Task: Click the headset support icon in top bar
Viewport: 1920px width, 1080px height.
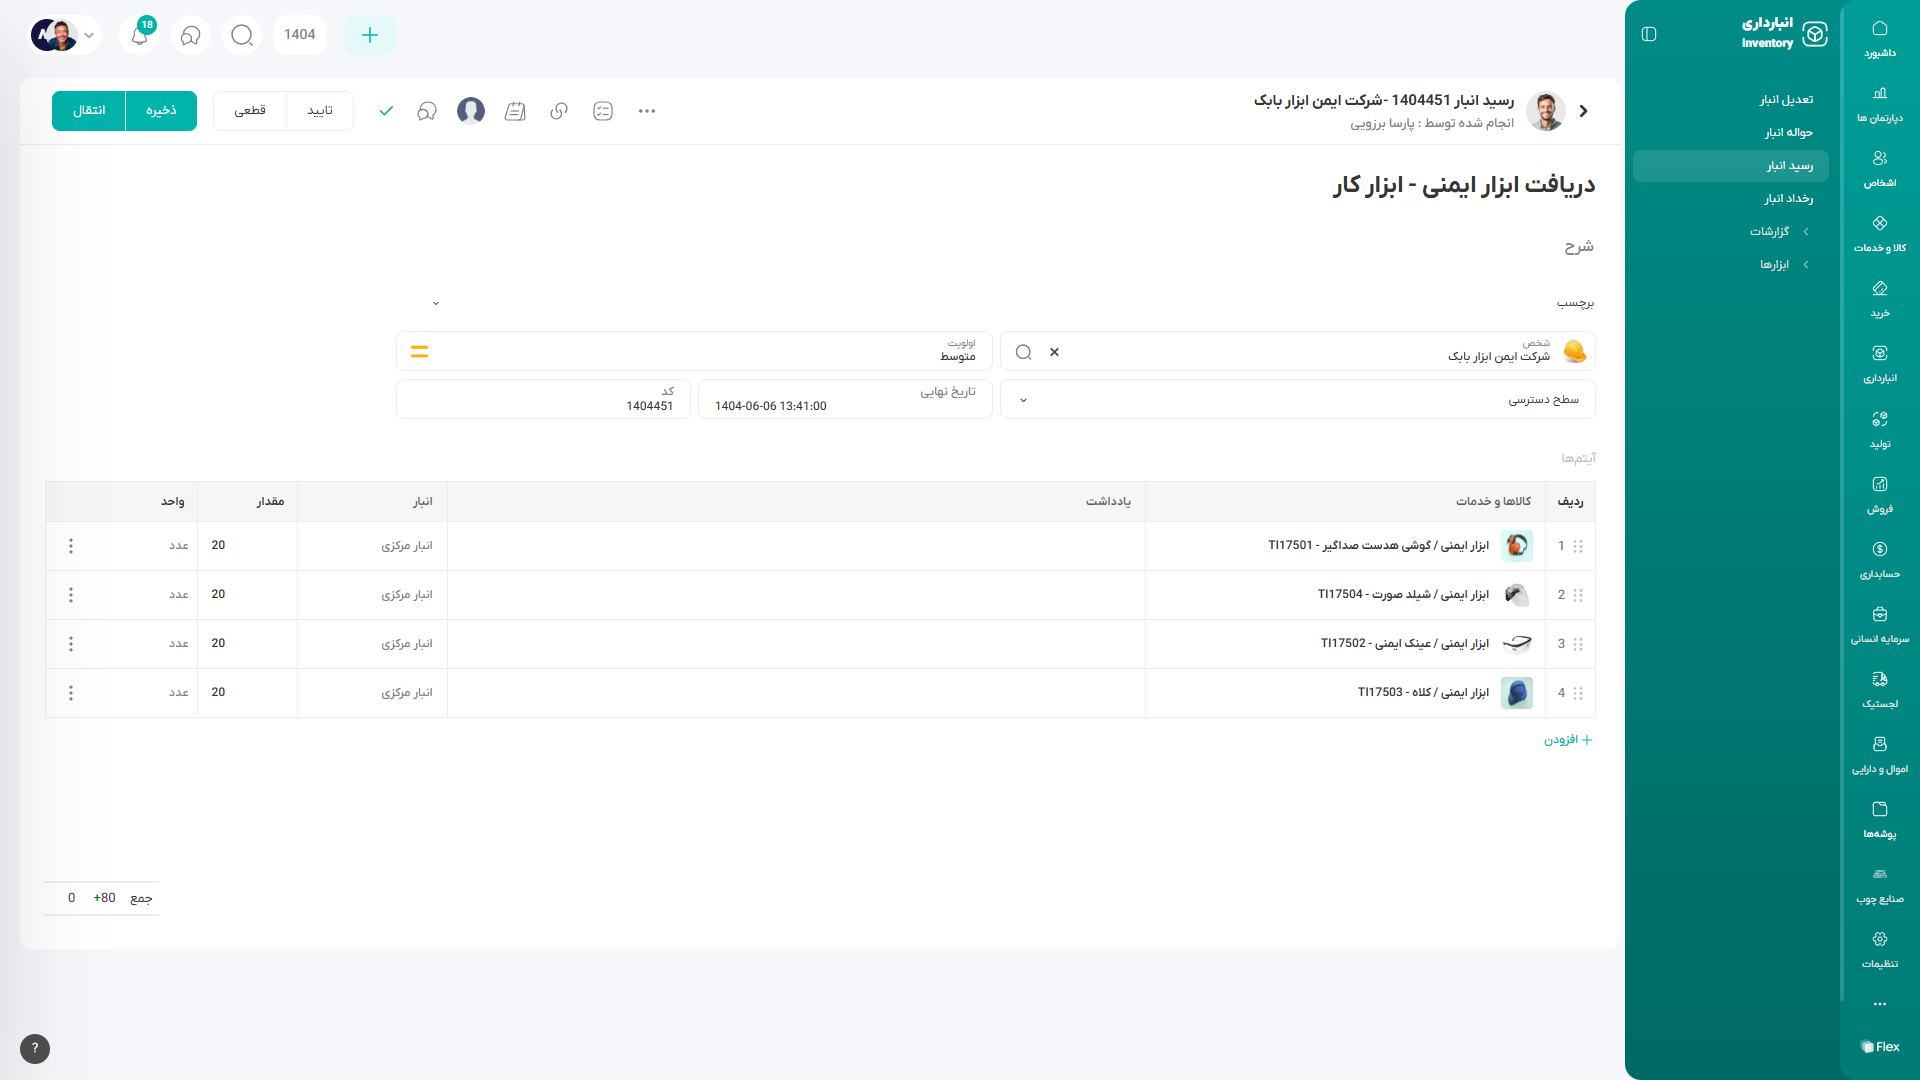Action: click(190, 35)
